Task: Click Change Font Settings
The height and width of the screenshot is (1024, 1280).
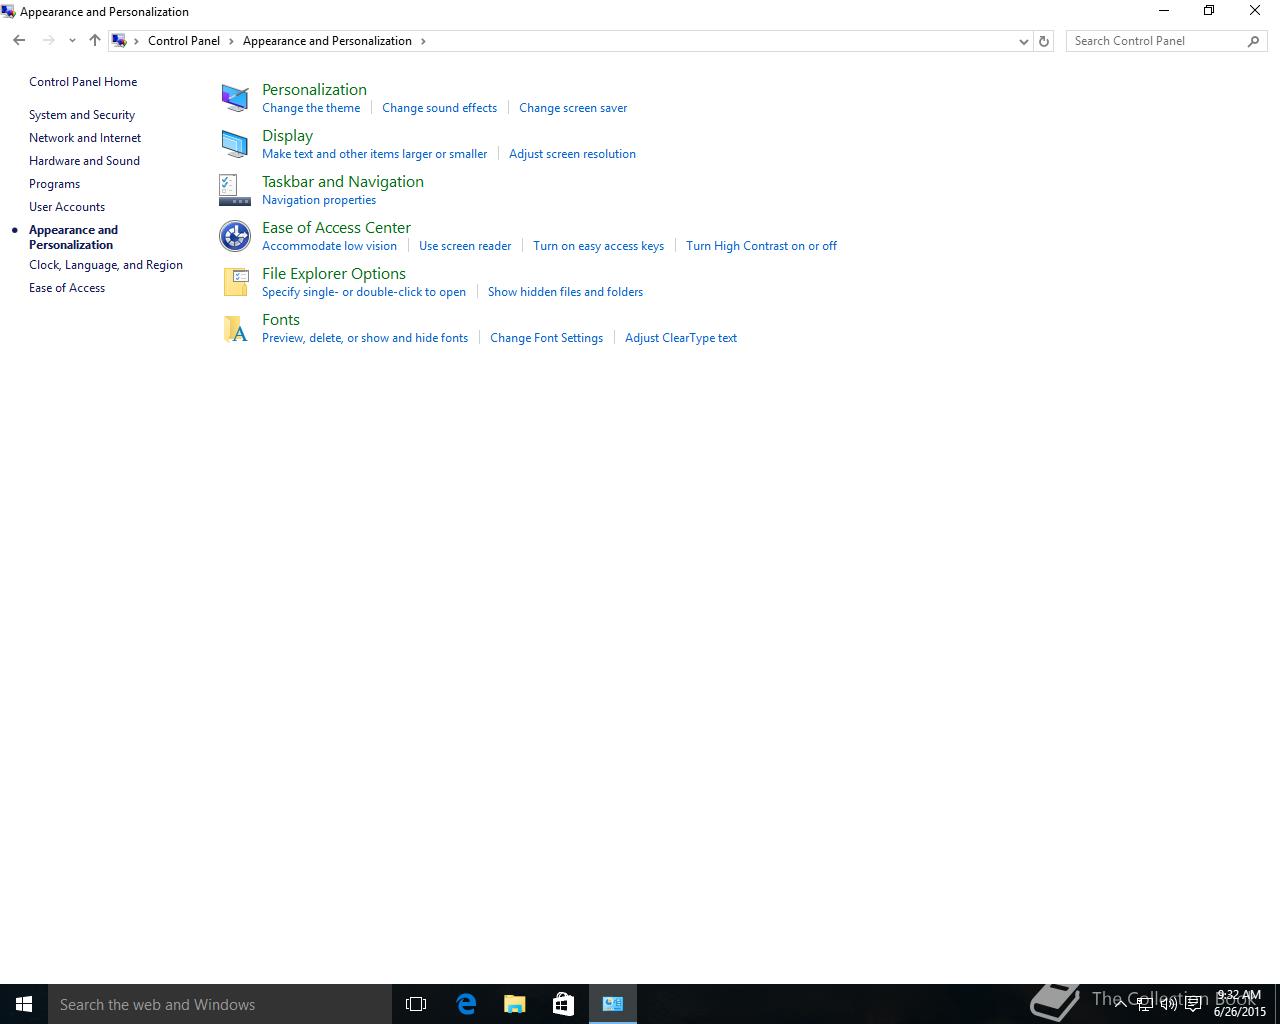Action: tap(546, 338)
